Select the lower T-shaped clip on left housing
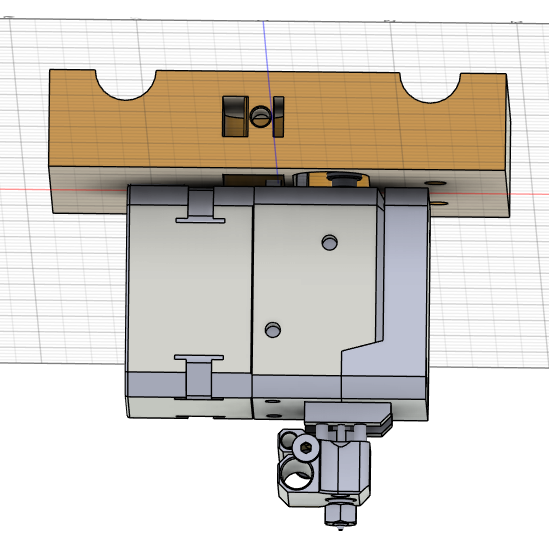The width and height of the screenshot is (549, 551). tap(199, 377)
